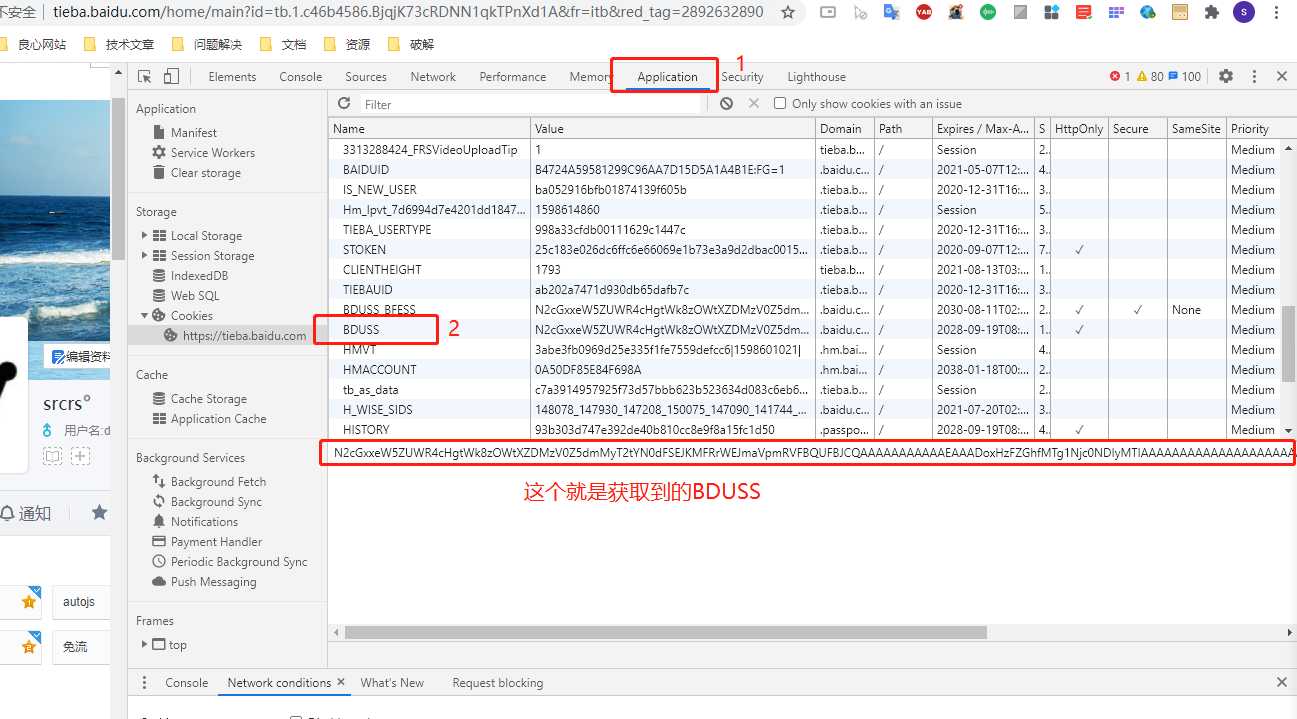The image size is (1297, 719).
Task: Switch to the Elements tab
Action: (232, 77)
